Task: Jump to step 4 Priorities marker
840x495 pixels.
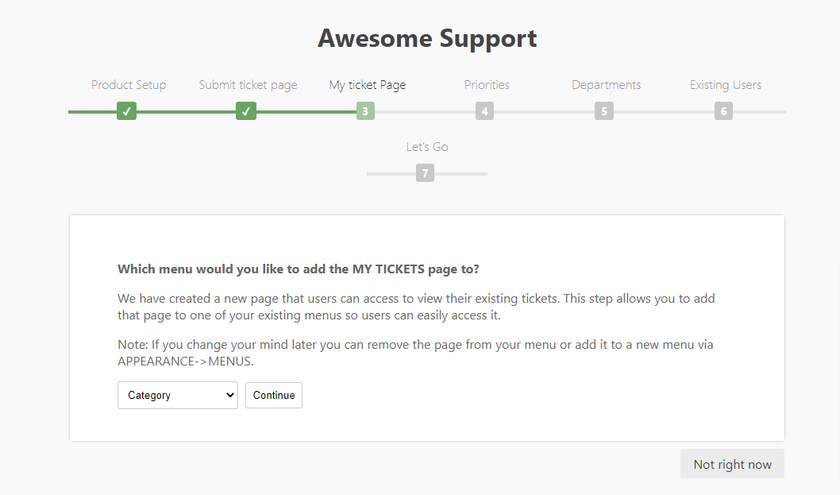Action: coord(485,111)
